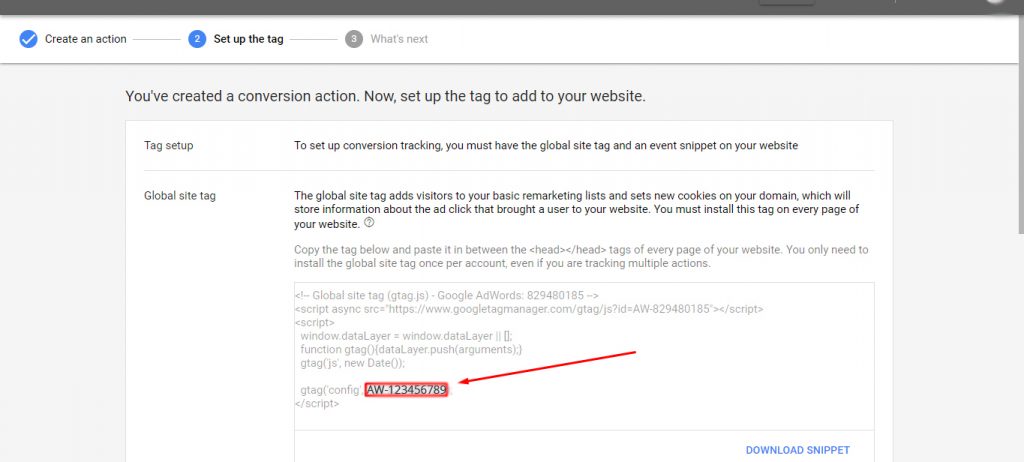Go back to Create an action step
The width and height of the screenshot is (1024, 462).
(86, 39)
